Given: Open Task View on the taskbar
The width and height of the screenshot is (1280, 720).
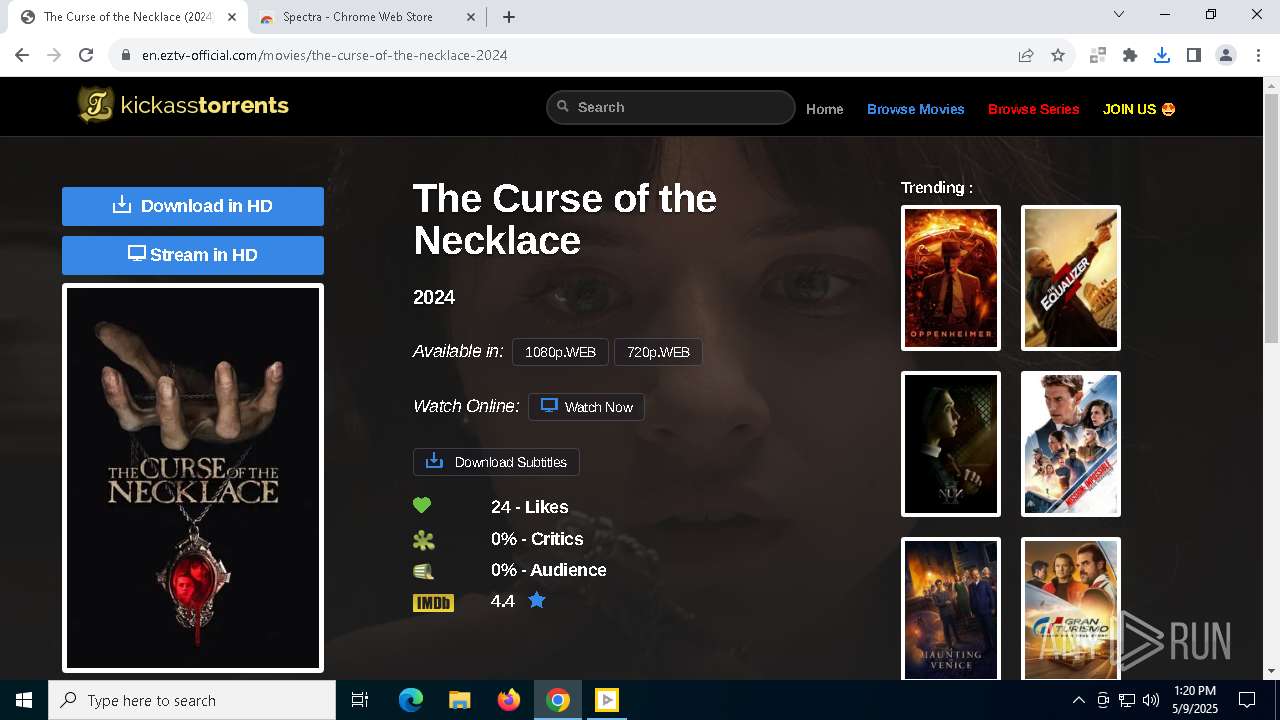Looking at the screenshot, I should tap(360, 700).
